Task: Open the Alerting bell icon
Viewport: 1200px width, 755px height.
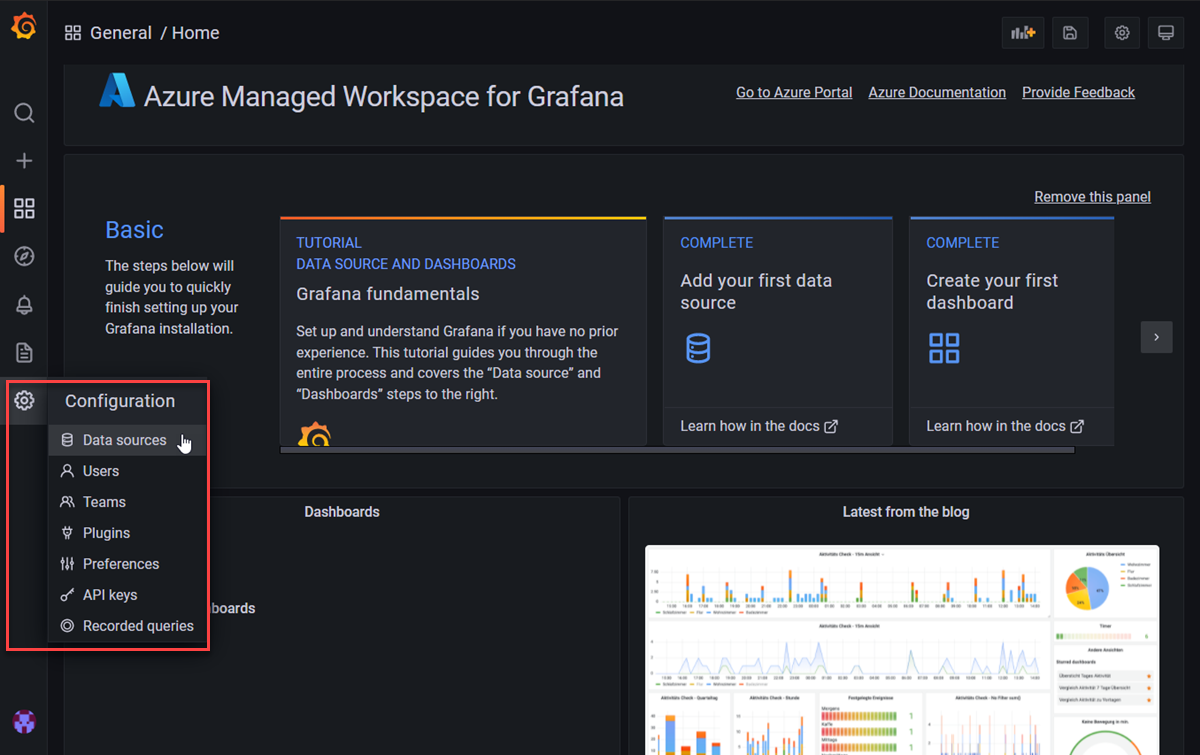Action: tap(24, 305)
